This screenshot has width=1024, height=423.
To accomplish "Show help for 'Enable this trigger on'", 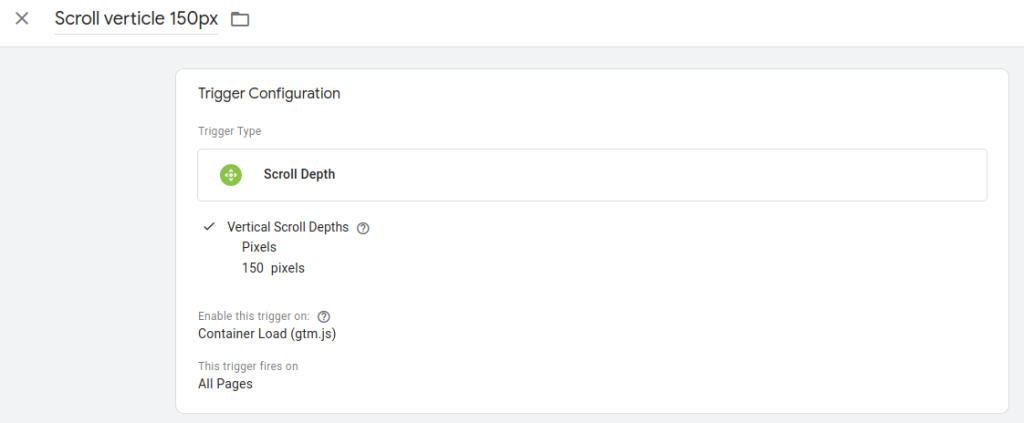I will pos(323,316).
